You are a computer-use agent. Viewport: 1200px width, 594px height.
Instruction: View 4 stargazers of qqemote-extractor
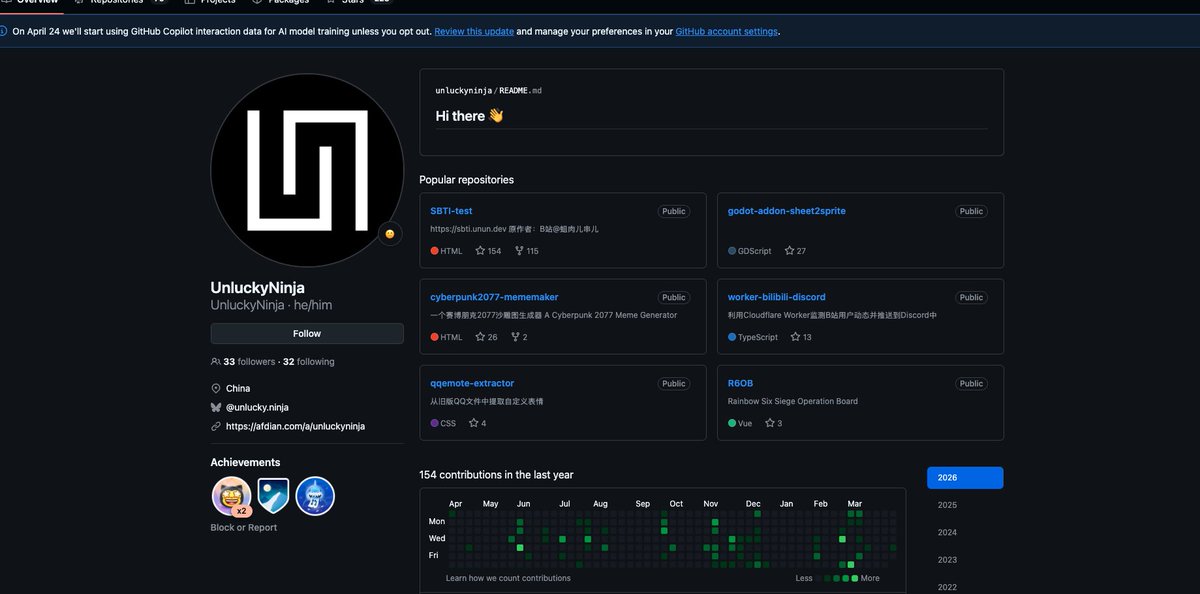coord(478,423)
